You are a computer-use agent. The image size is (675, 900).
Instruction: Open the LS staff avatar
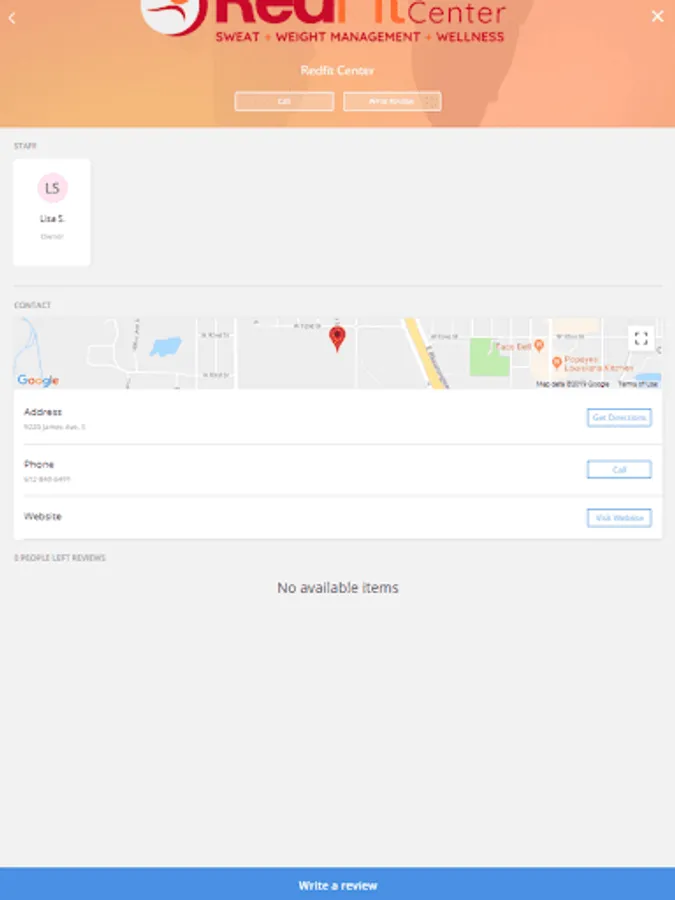[x=52, y=188]
